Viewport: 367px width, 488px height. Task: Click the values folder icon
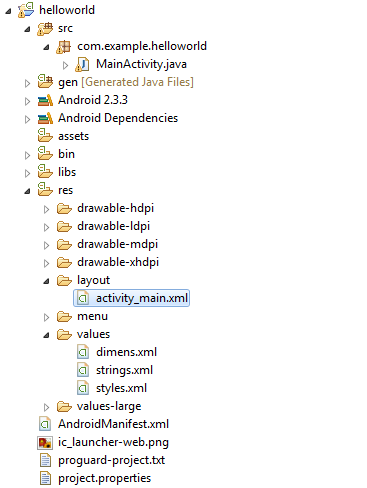click(64, 335)
